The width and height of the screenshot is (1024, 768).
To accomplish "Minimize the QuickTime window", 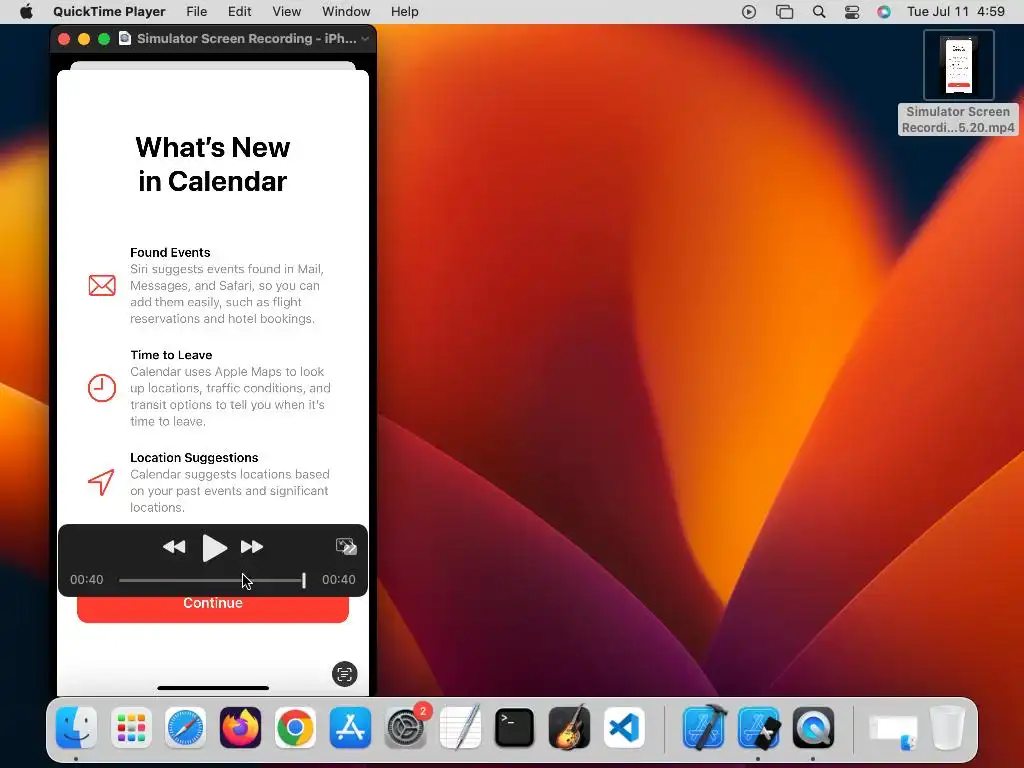I will 84,39.
